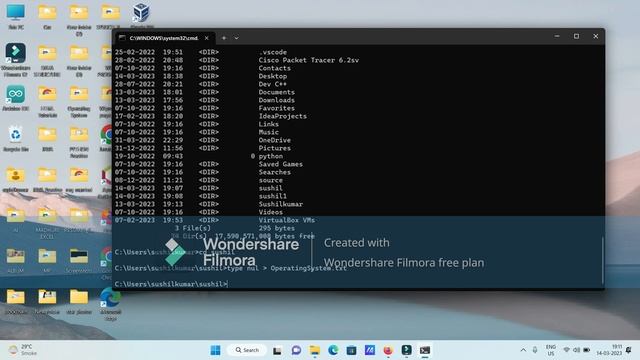640x360 pixels.
Task: Open Wondershare Filmora desktop shortcut
Action: (x=16, y=59)
